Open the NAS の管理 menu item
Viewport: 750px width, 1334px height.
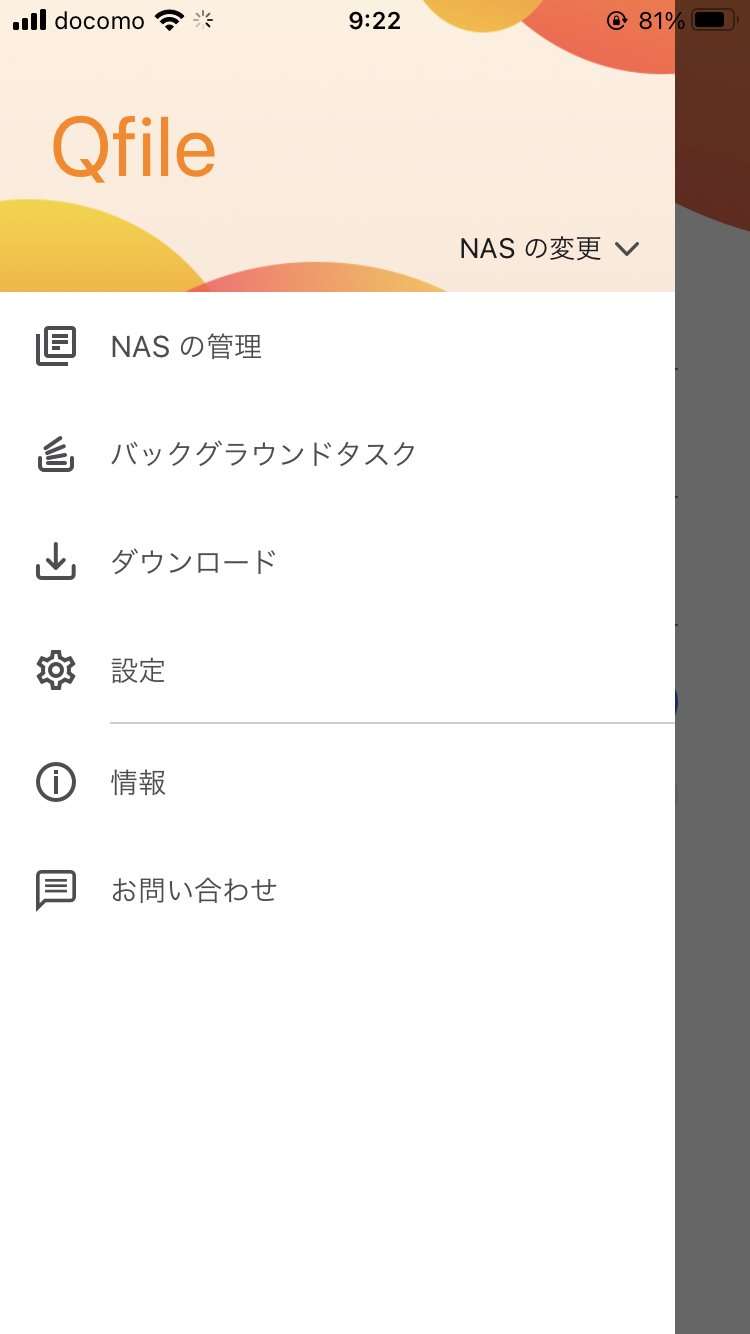pos(186,347)
